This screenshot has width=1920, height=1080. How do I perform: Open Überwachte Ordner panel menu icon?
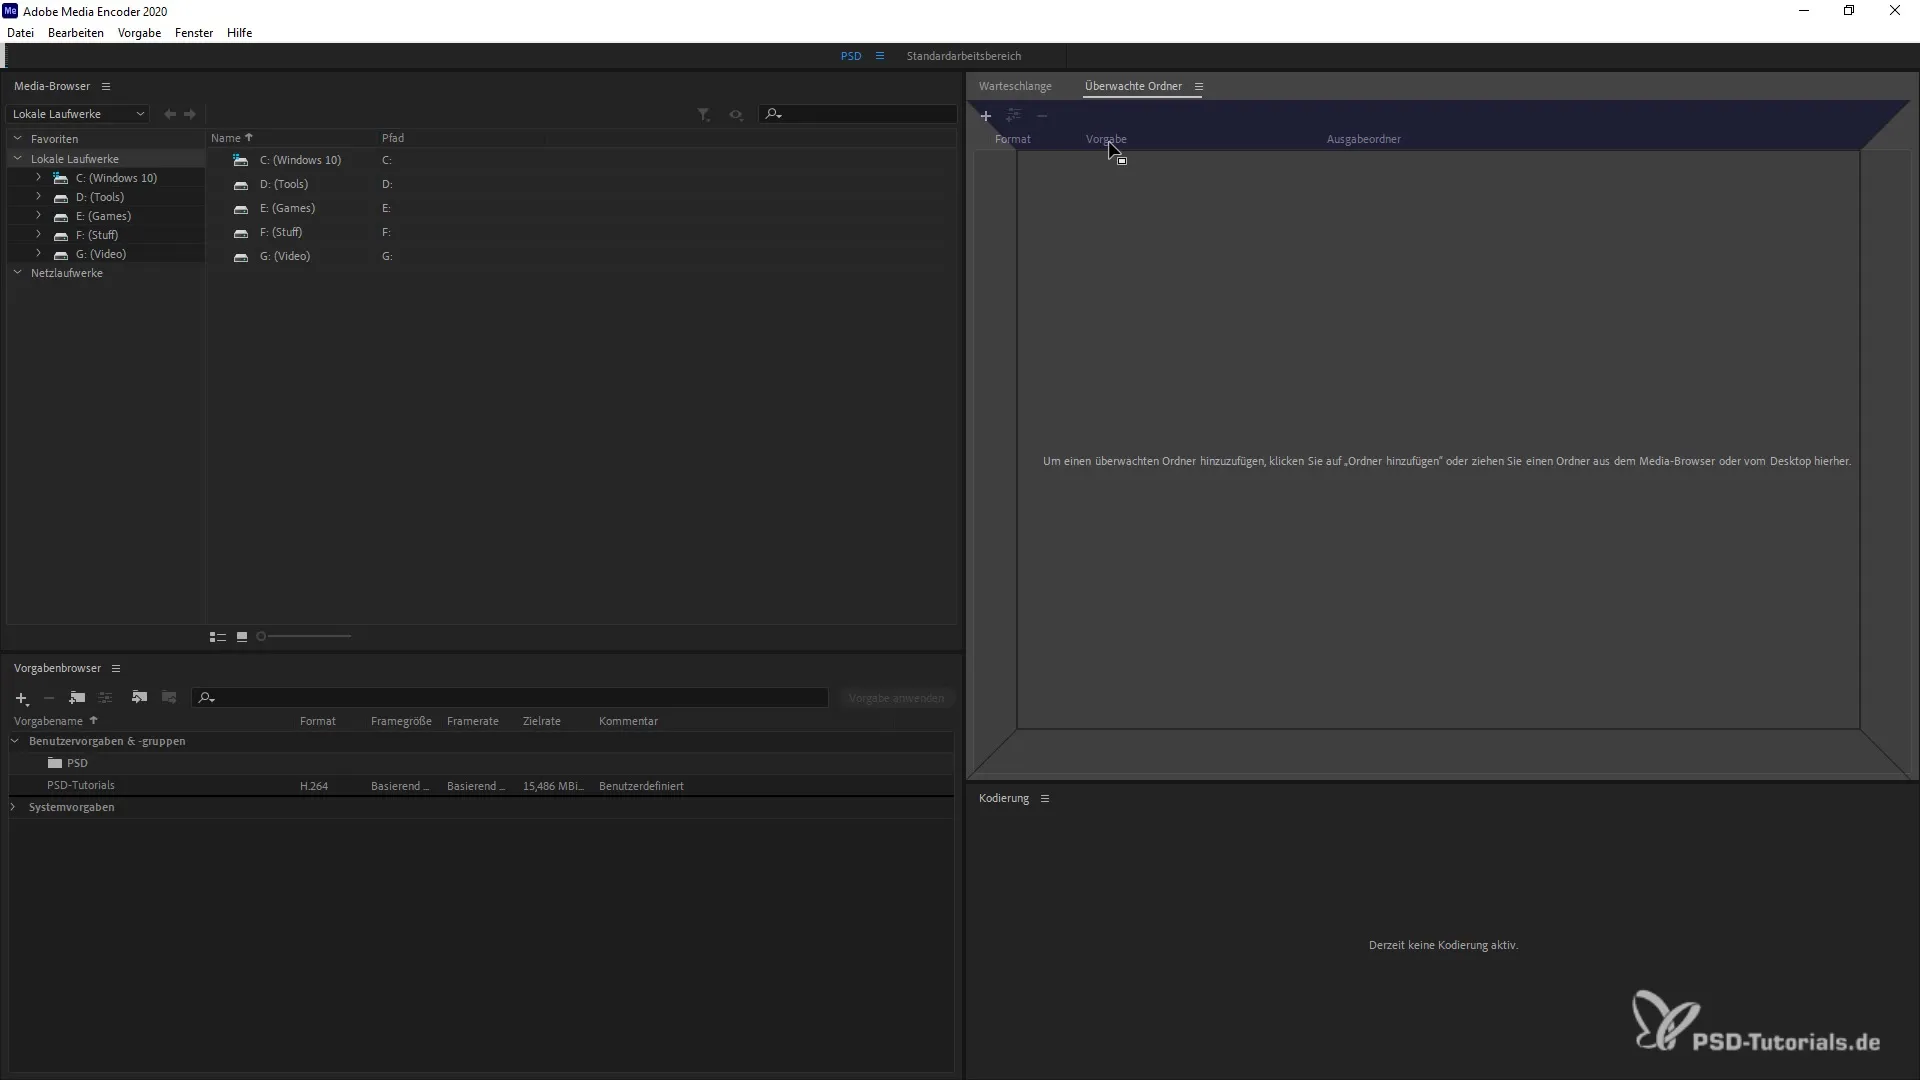click(1198, 87)
